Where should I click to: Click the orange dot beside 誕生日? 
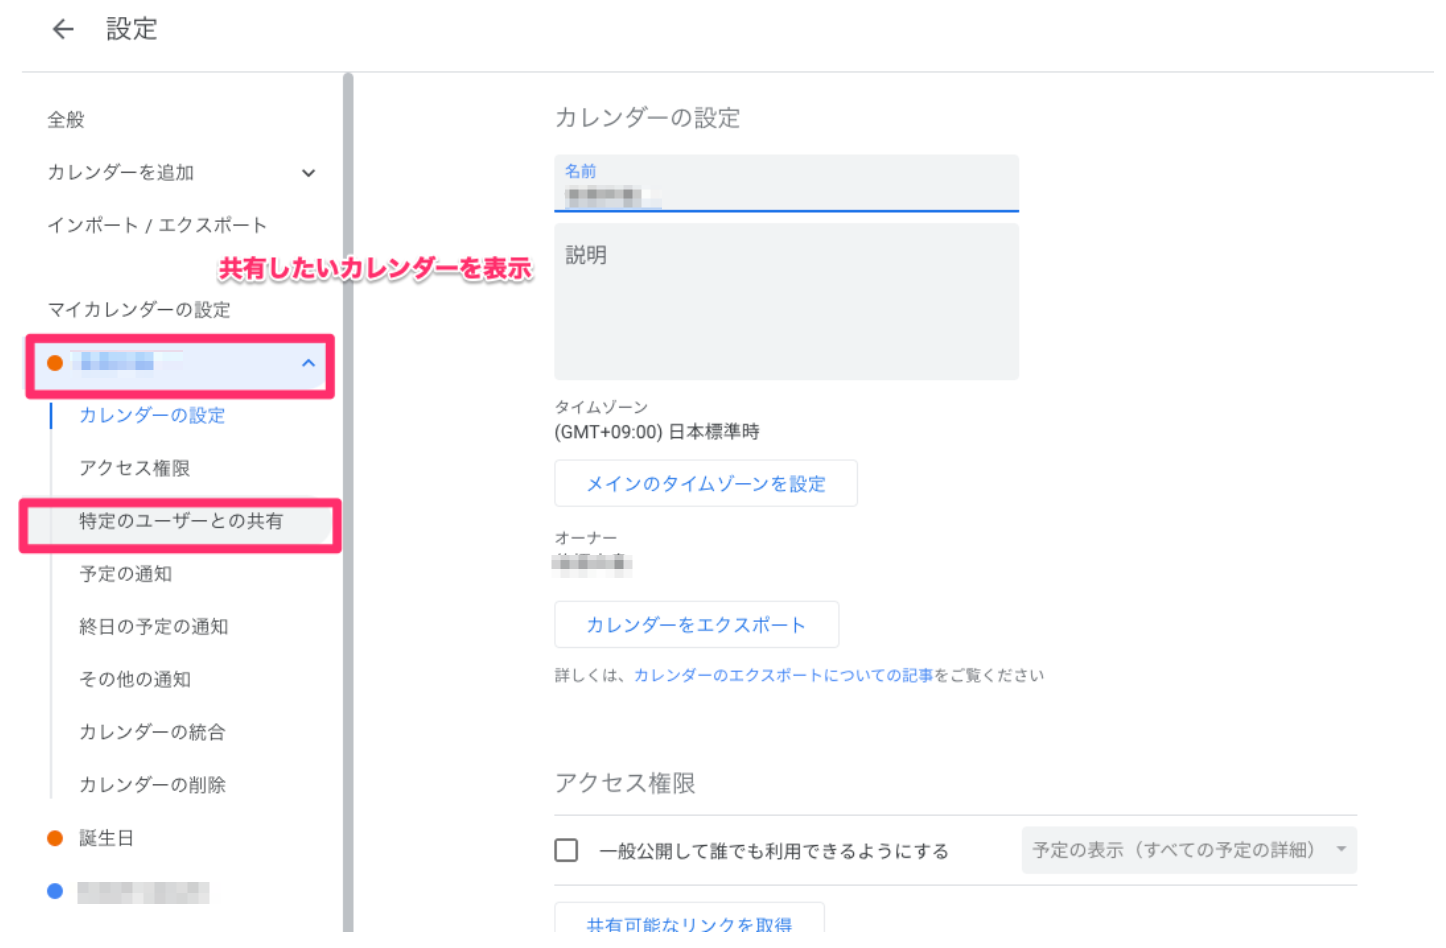[55, 838]
